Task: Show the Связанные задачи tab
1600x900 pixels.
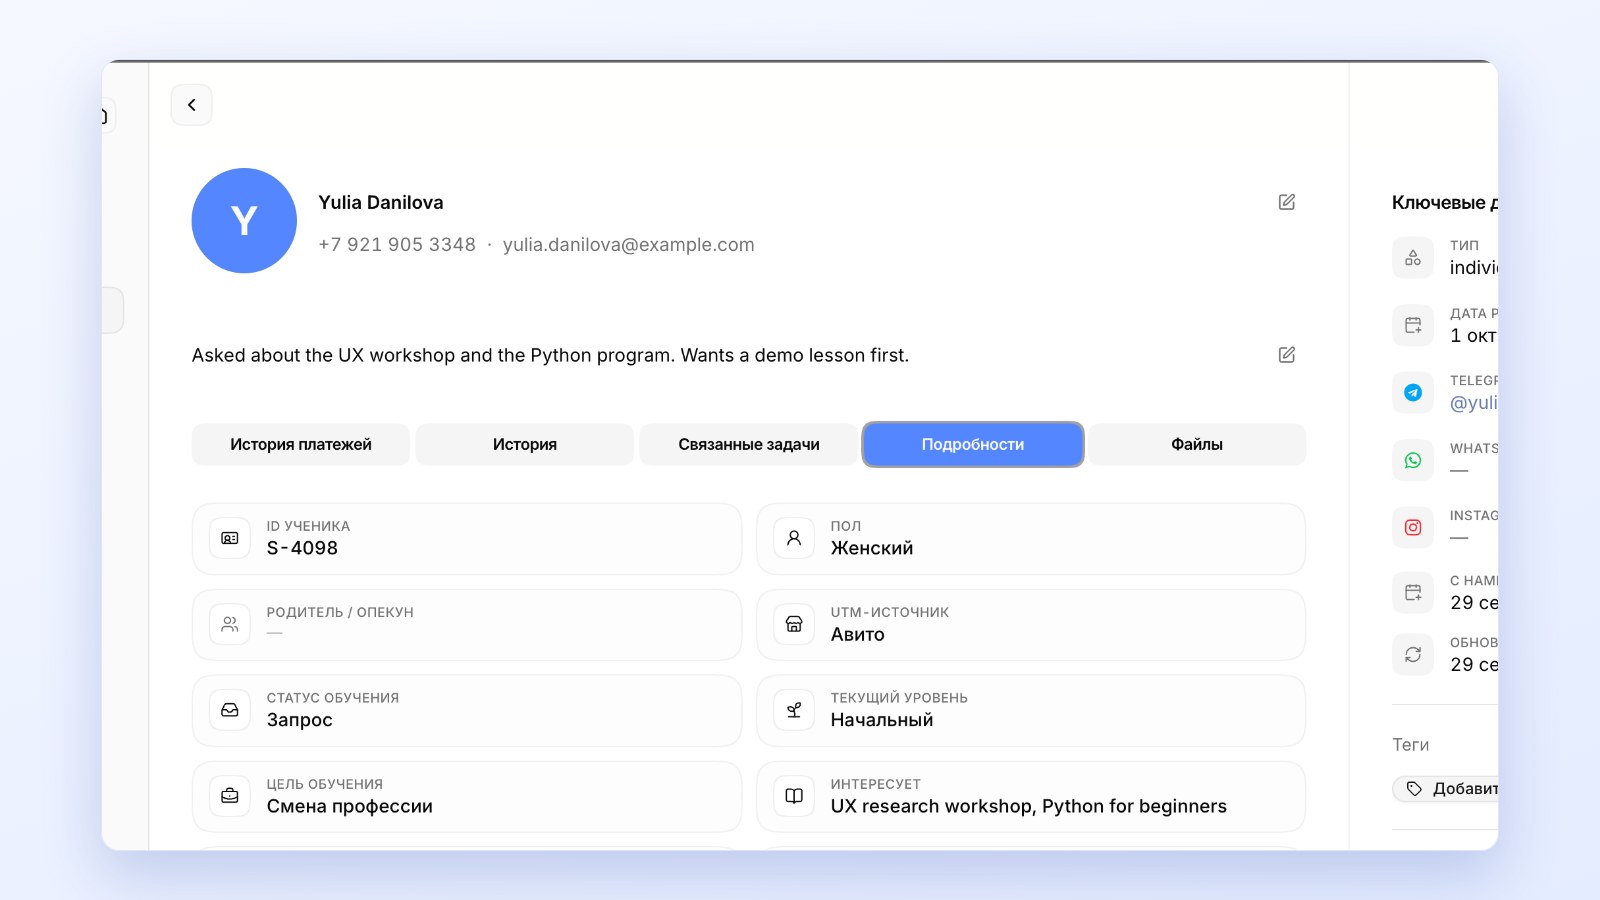Action: pos(749,444)
